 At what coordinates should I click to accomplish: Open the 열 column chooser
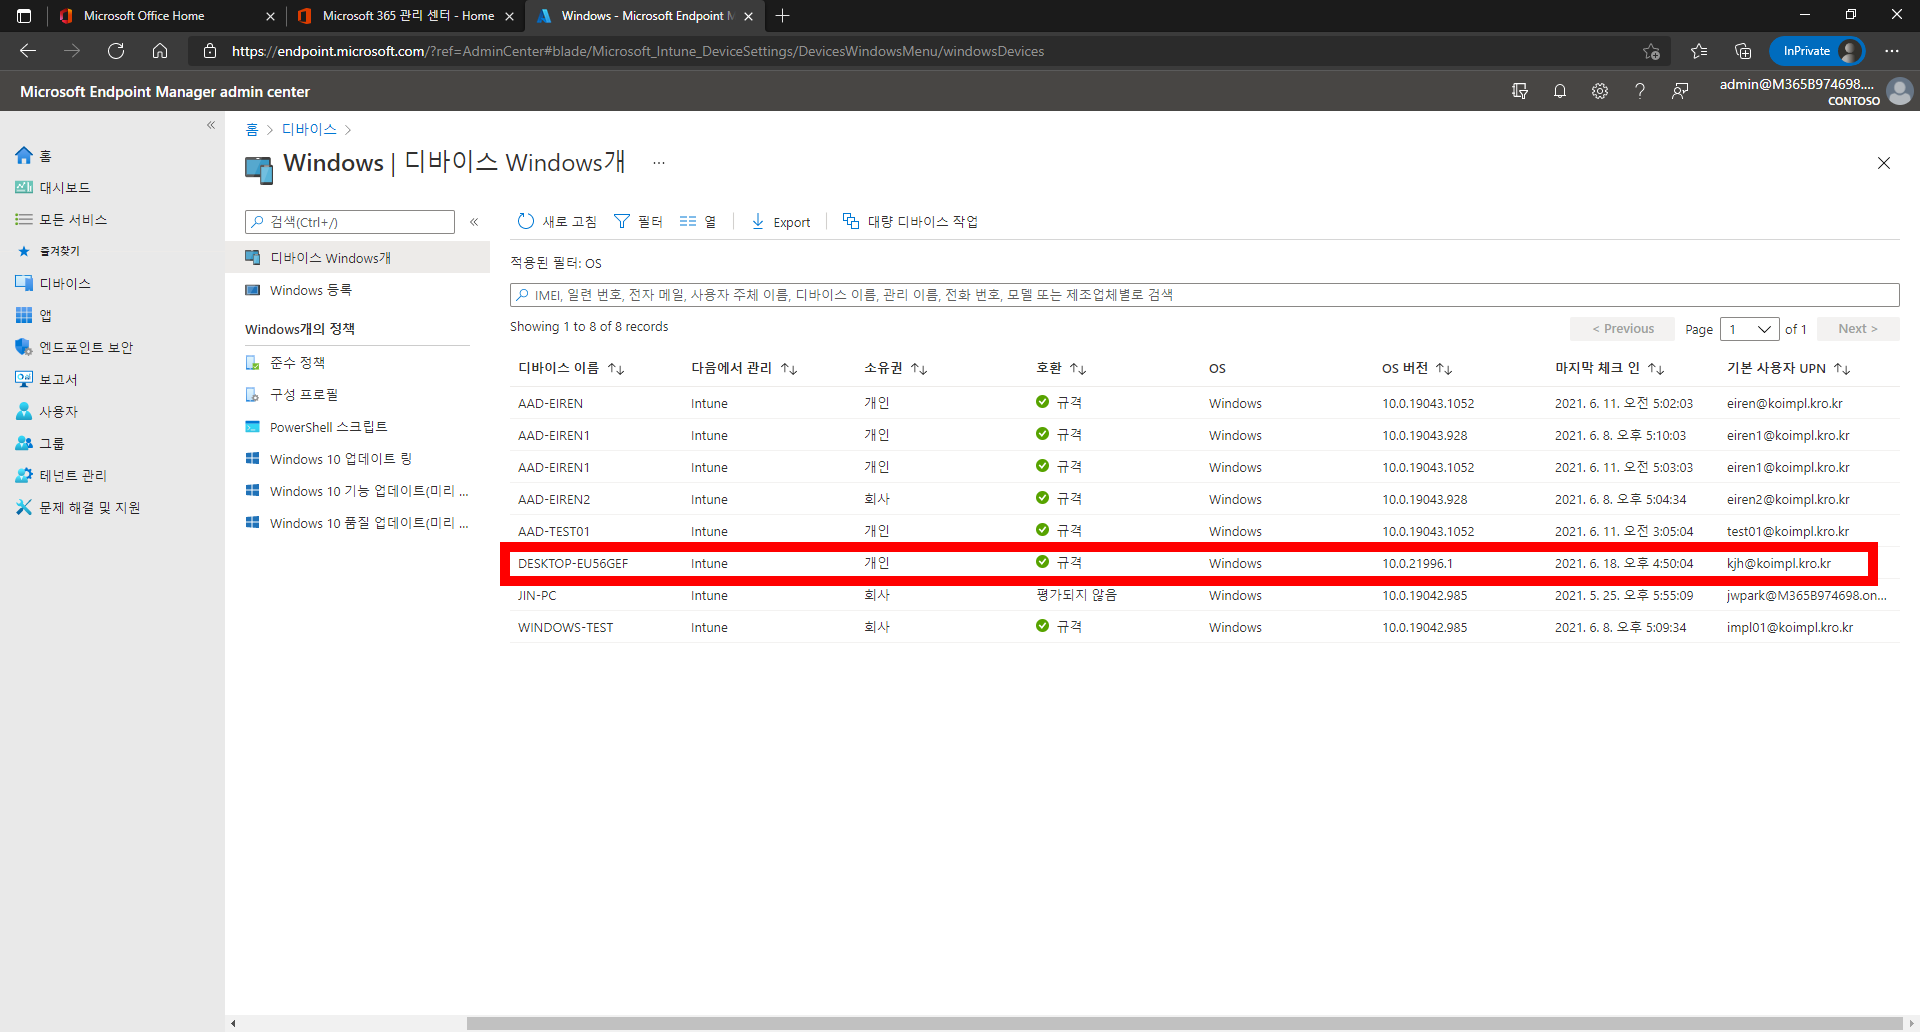(x=698, y=222)
